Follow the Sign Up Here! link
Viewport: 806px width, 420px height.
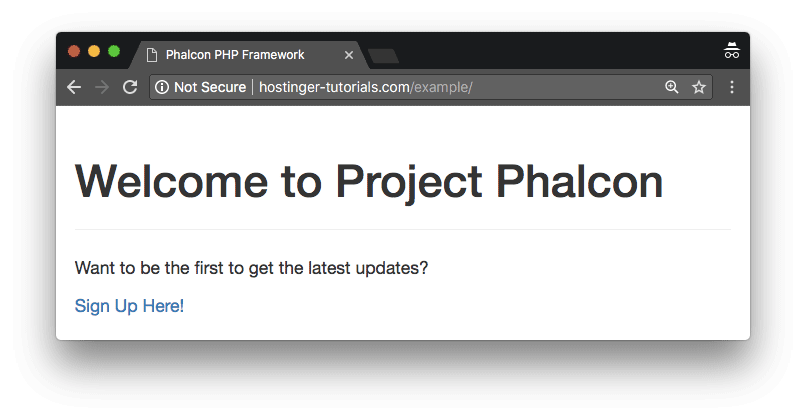129,306
